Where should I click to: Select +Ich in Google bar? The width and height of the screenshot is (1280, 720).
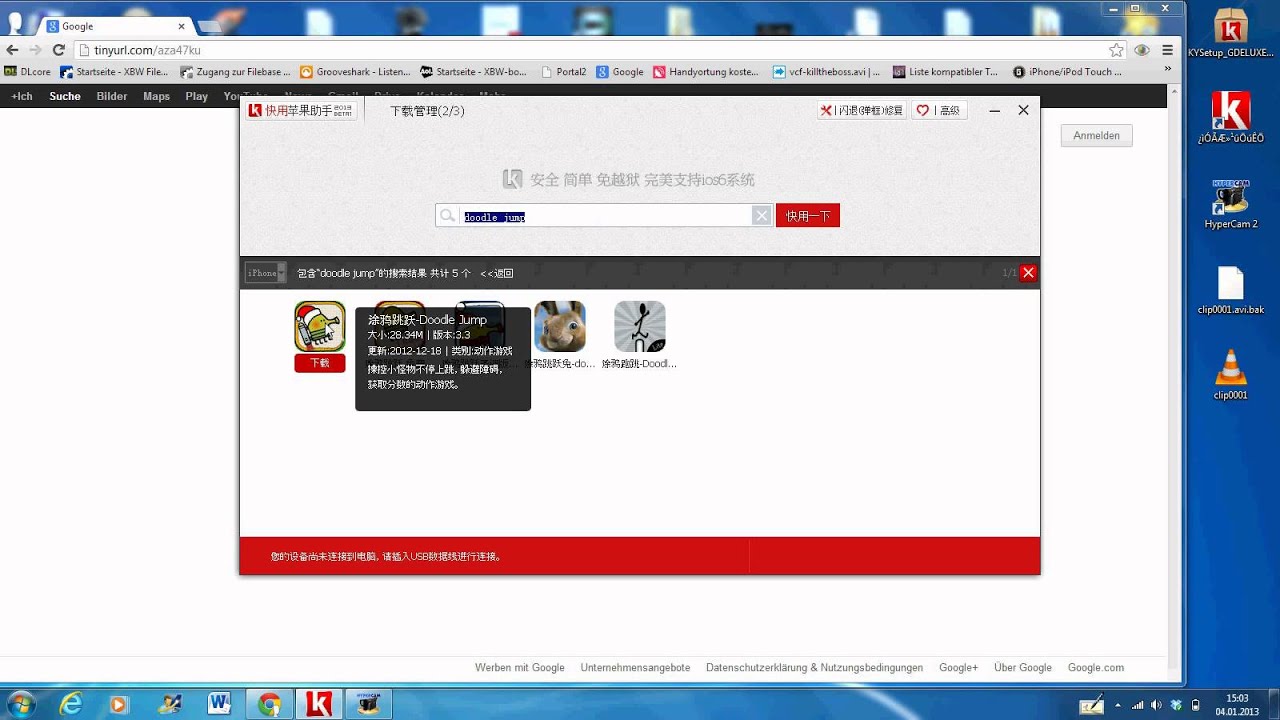21,96
